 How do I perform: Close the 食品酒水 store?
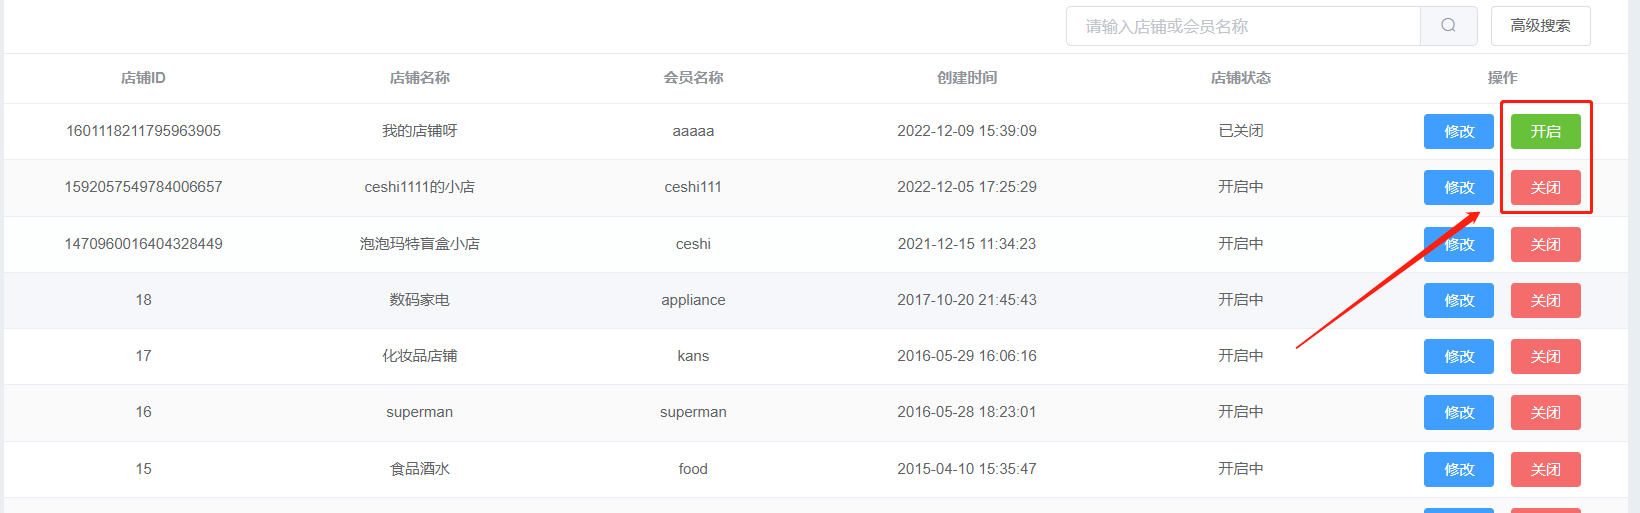click(x=1545, y=469)
